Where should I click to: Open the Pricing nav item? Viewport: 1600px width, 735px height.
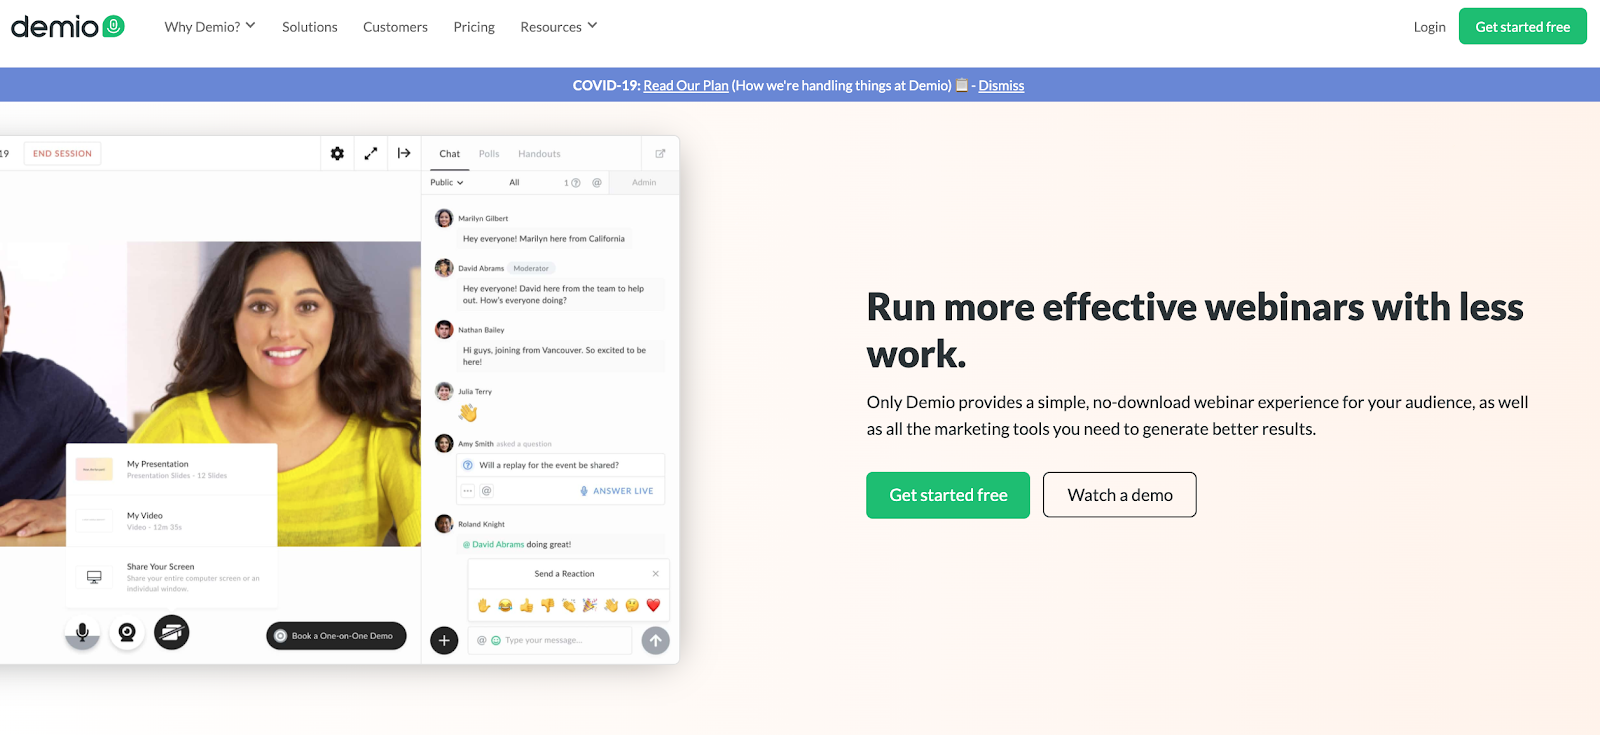[x=474, y=27]
